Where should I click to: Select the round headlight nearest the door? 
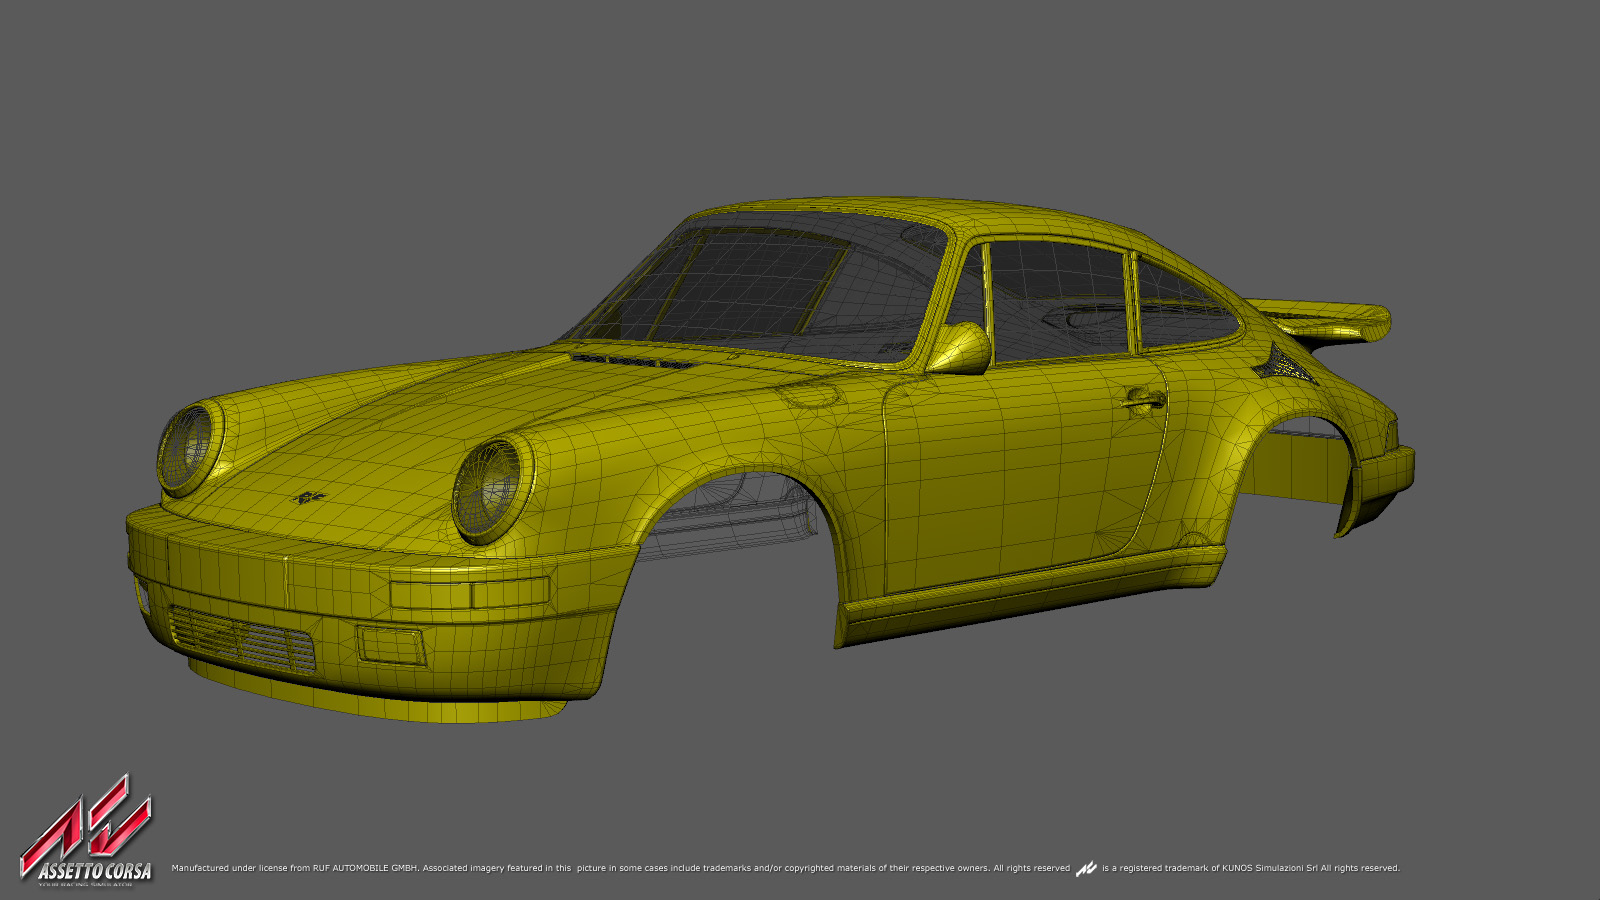(x=490, y=490)
